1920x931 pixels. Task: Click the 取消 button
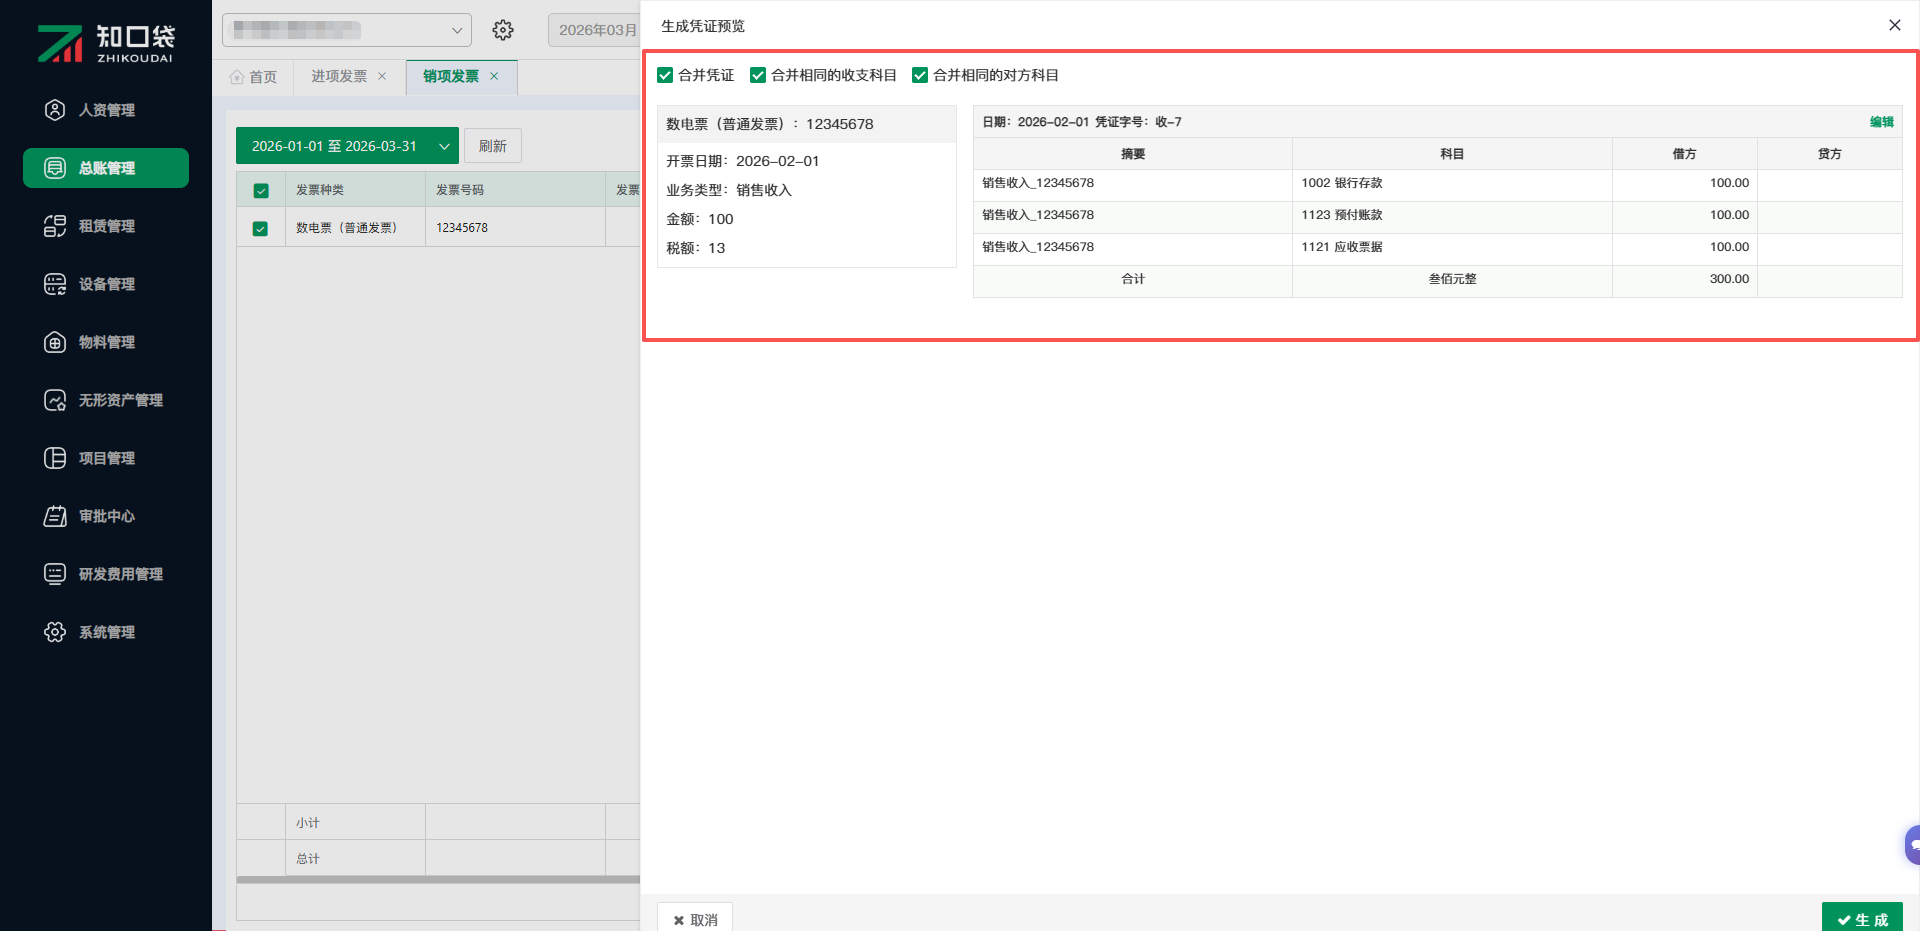pyautogui.click(x=695, y=919)
